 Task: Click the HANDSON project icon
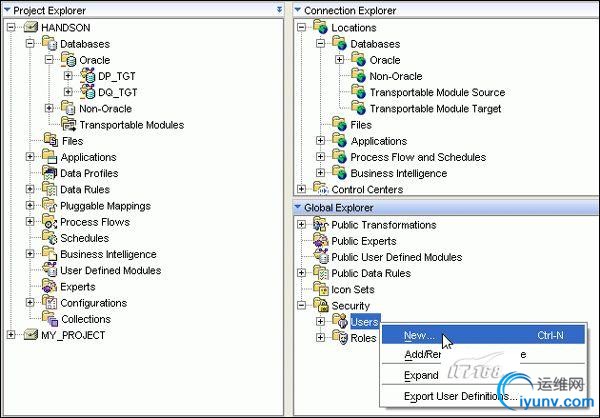tap(31, 27)
